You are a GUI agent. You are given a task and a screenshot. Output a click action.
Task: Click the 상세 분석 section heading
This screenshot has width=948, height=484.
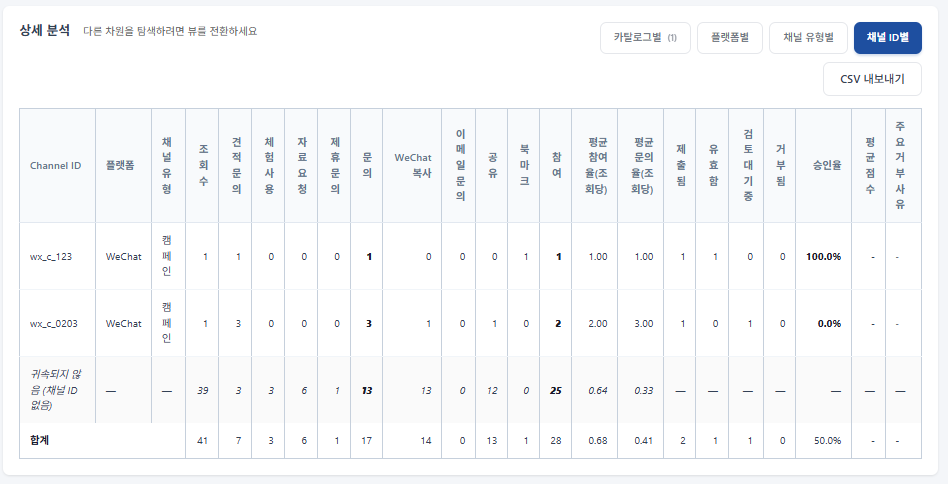(45, 30)
